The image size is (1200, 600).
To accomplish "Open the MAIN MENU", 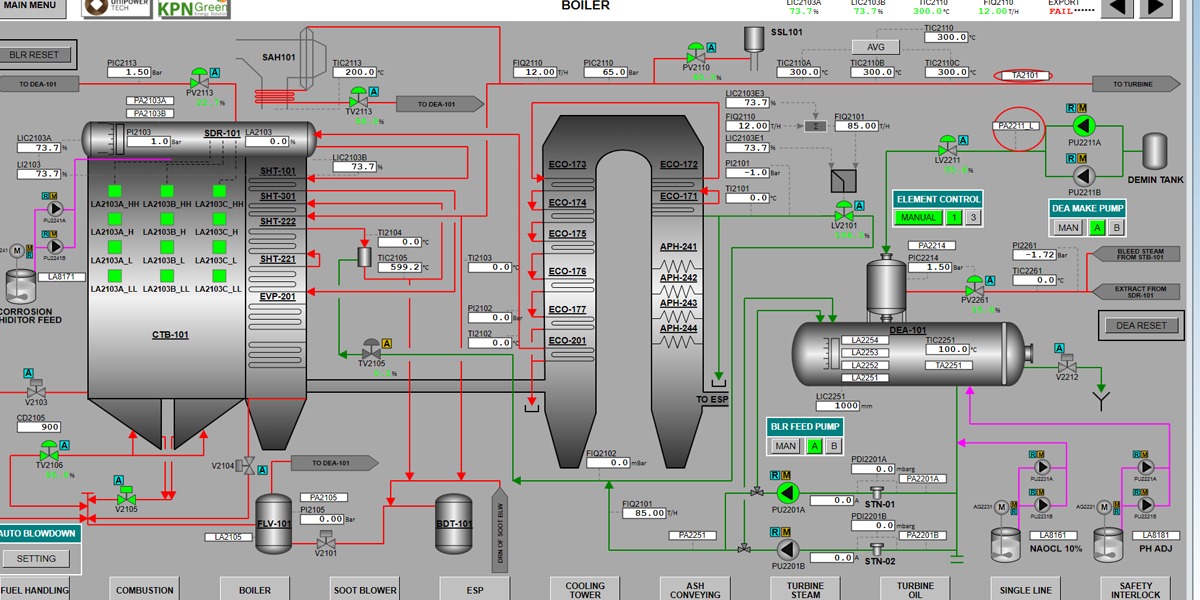I will (x=30, y=7).
